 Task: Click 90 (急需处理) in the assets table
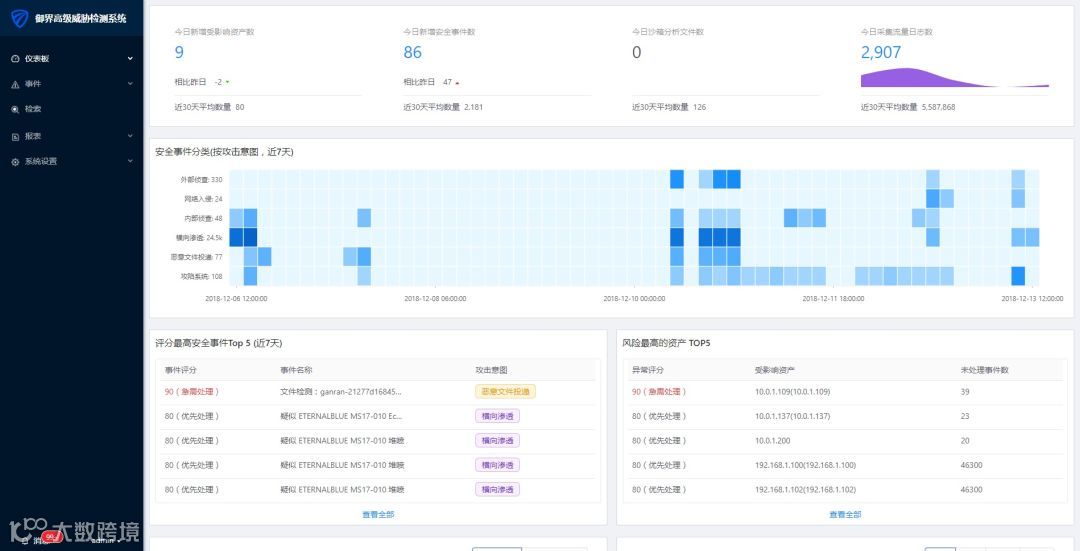[659, 392]
